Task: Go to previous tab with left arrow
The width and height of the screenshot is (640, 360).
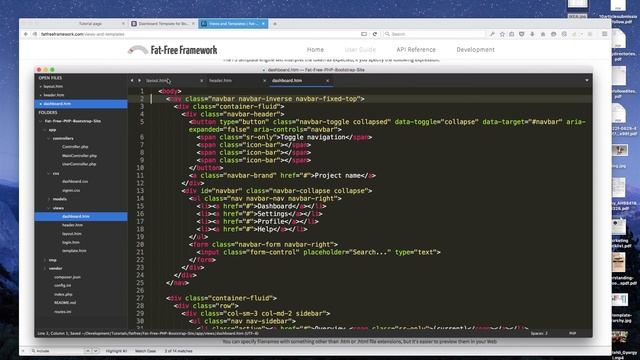Action: click(132, 80)
